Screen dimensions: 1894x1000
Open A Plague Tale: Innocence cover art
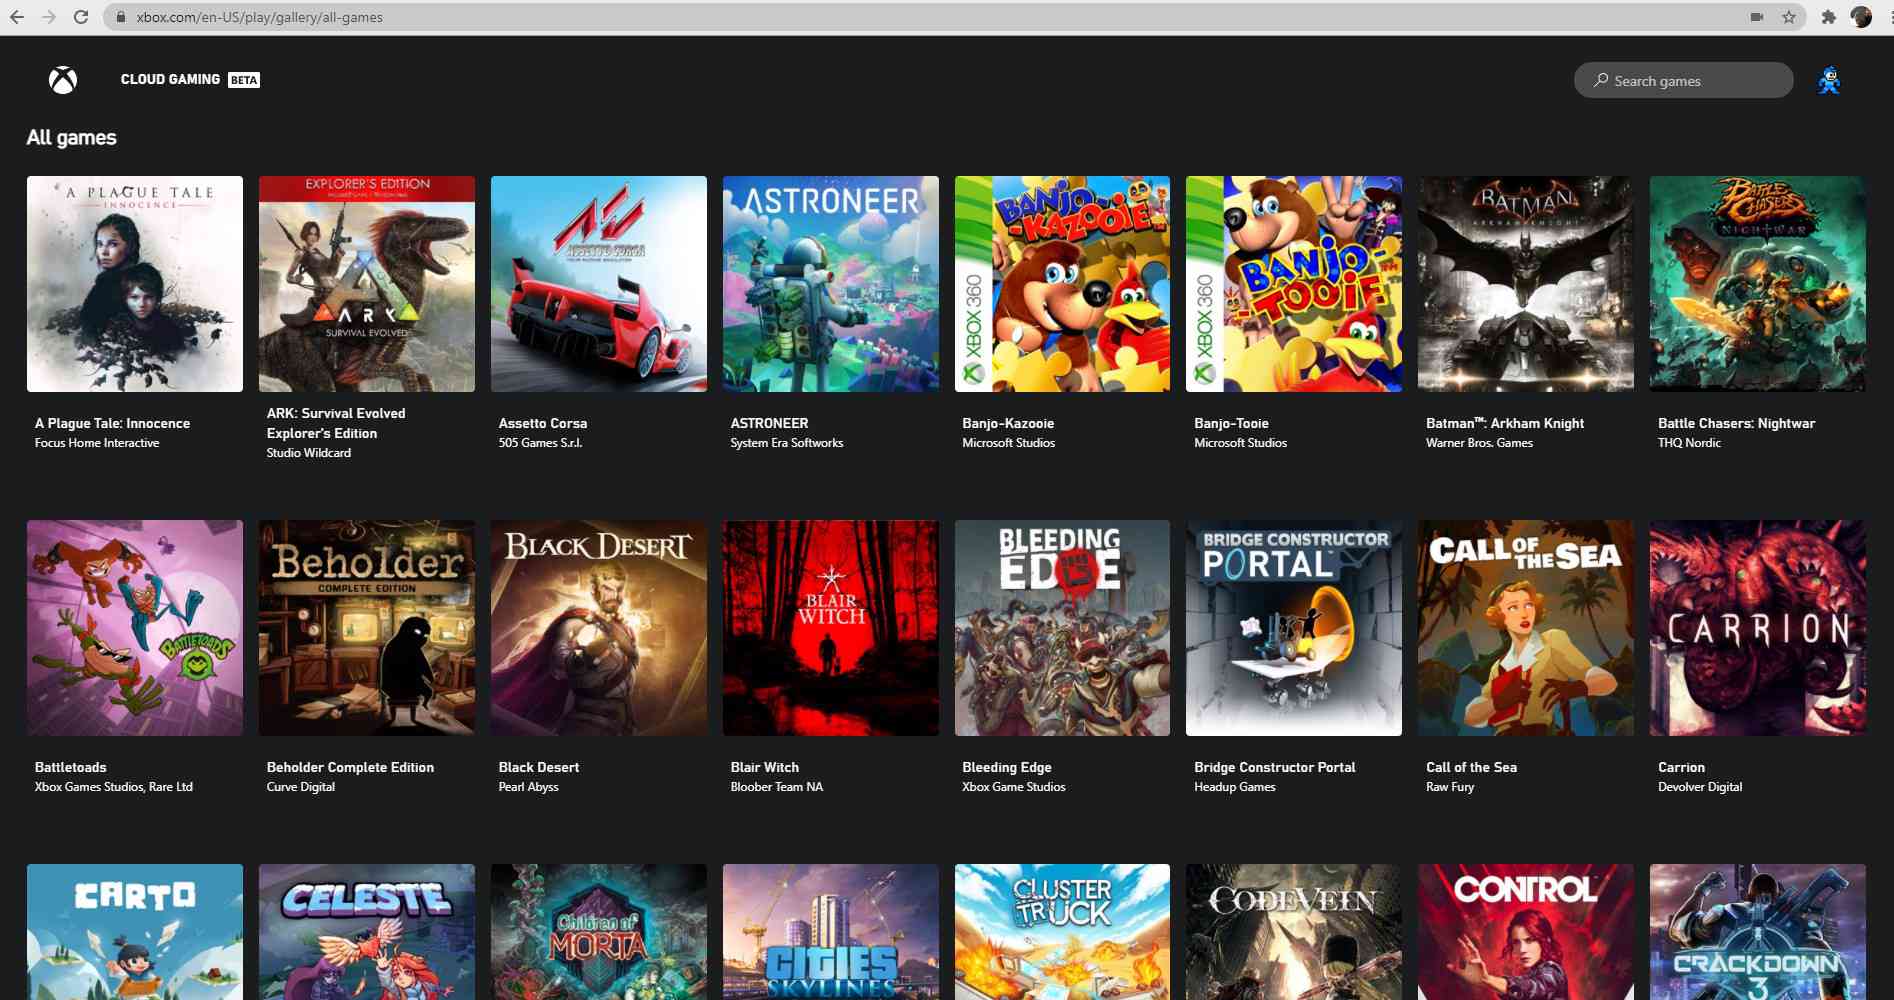(135, 284)
